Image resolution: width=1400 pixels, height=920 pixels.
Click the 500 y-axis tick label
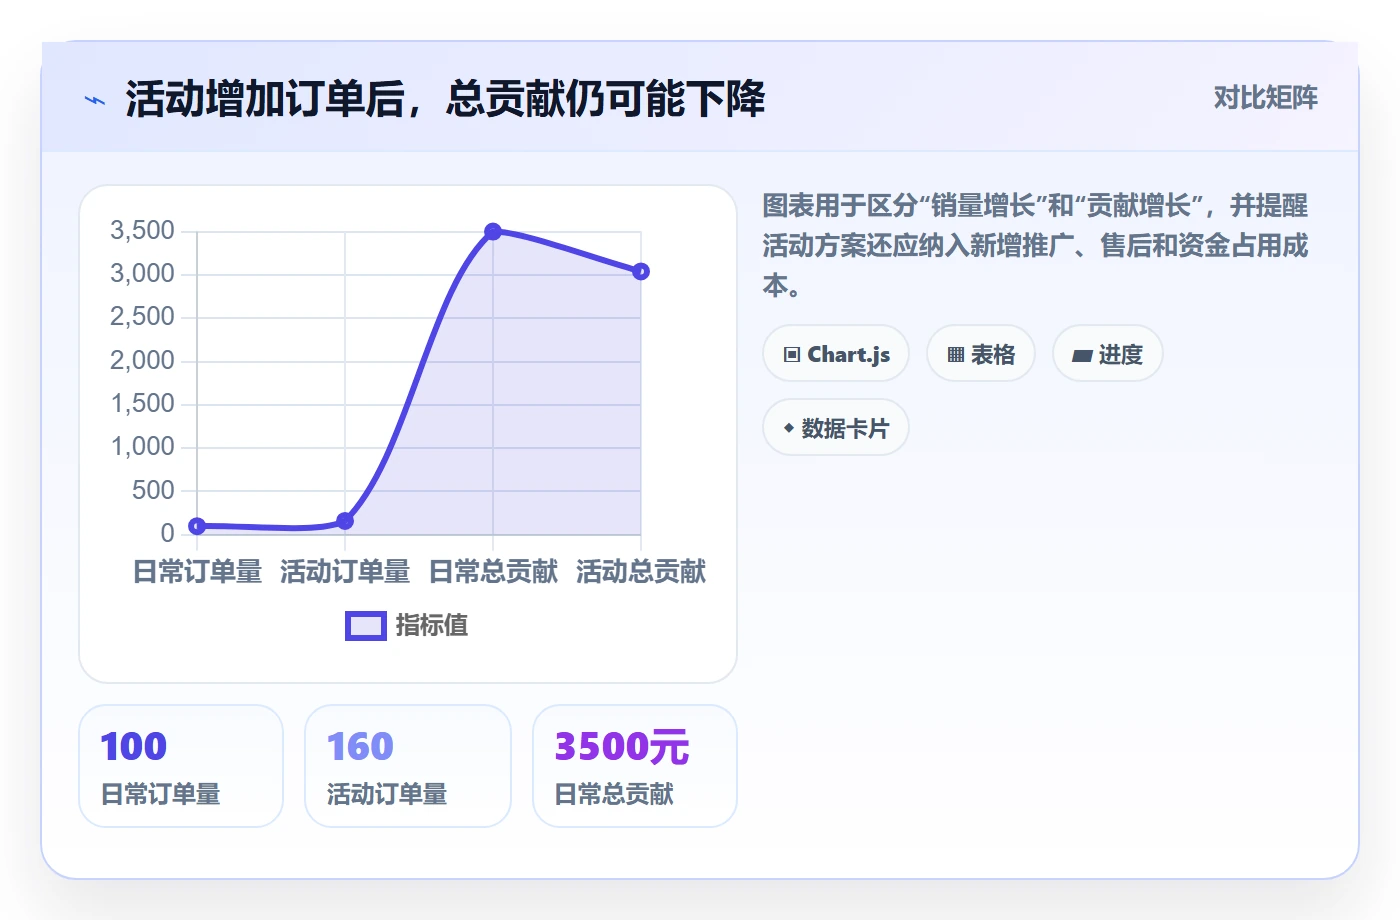pyautogui.click(x=153, y=491)
